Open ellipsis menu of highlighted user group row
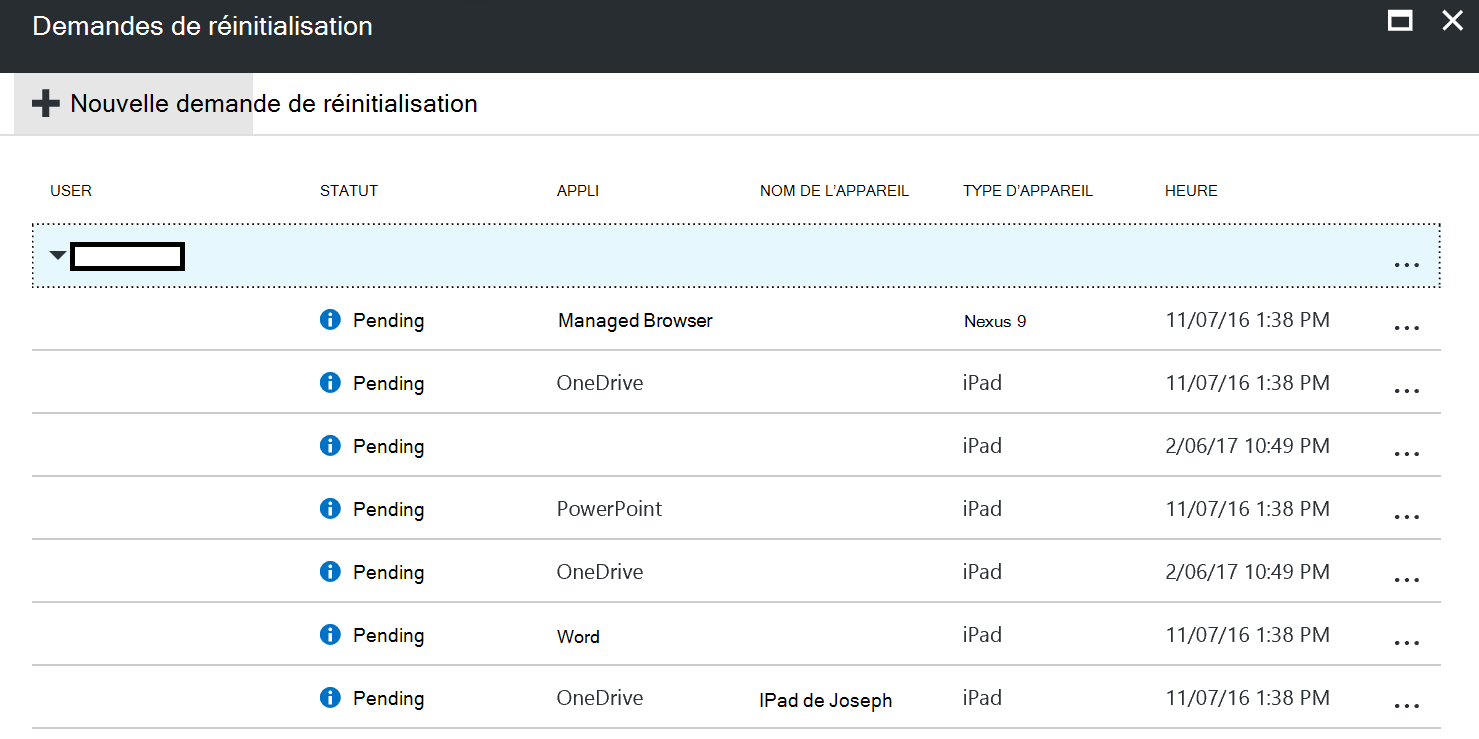This screenshot has height=739, width=1479. point(1406,265)
